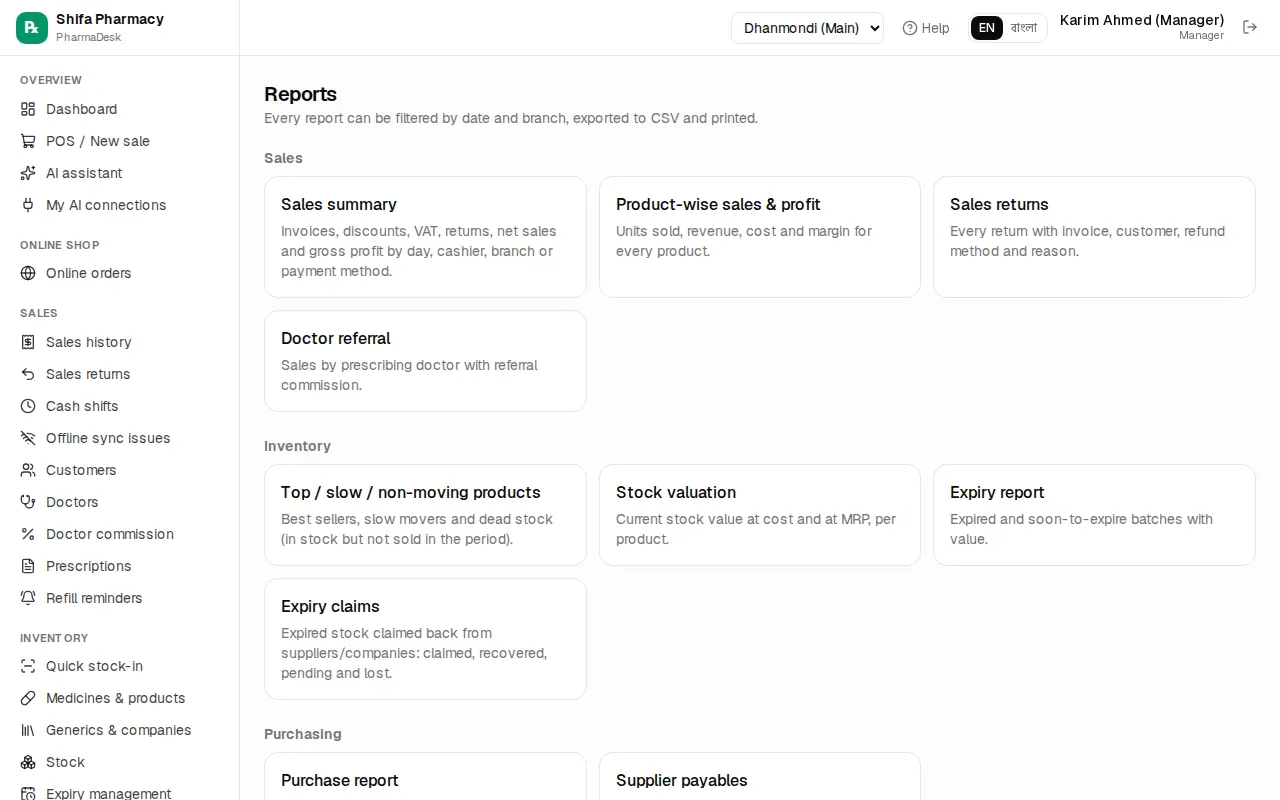
Task: Go to POS / New sale
Action: [120, 141]
